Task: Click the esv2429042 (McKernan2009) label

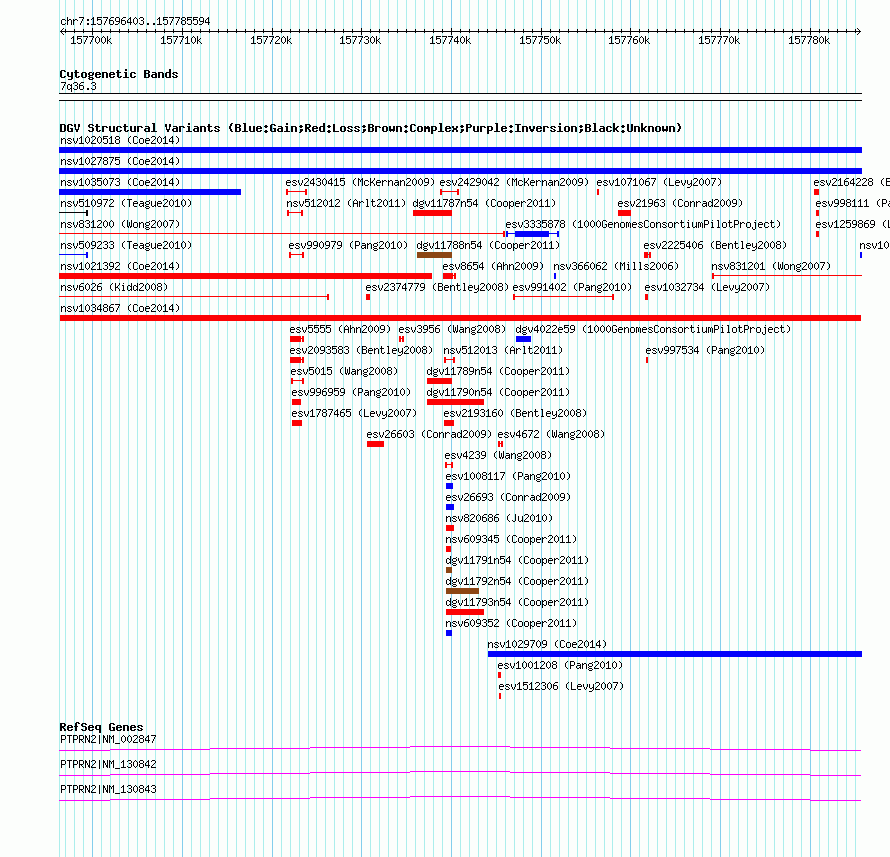Action: click(514, 182)
